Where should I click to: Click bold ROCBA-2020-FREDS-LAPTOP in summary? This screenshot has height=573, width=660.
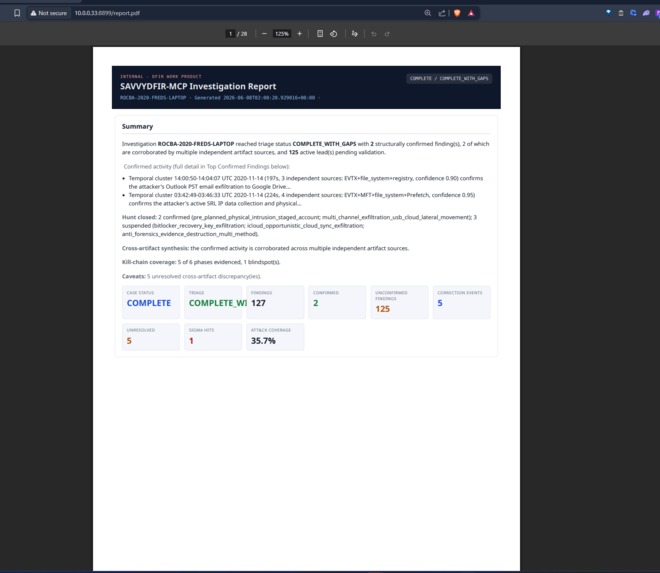tap(196, 144)
